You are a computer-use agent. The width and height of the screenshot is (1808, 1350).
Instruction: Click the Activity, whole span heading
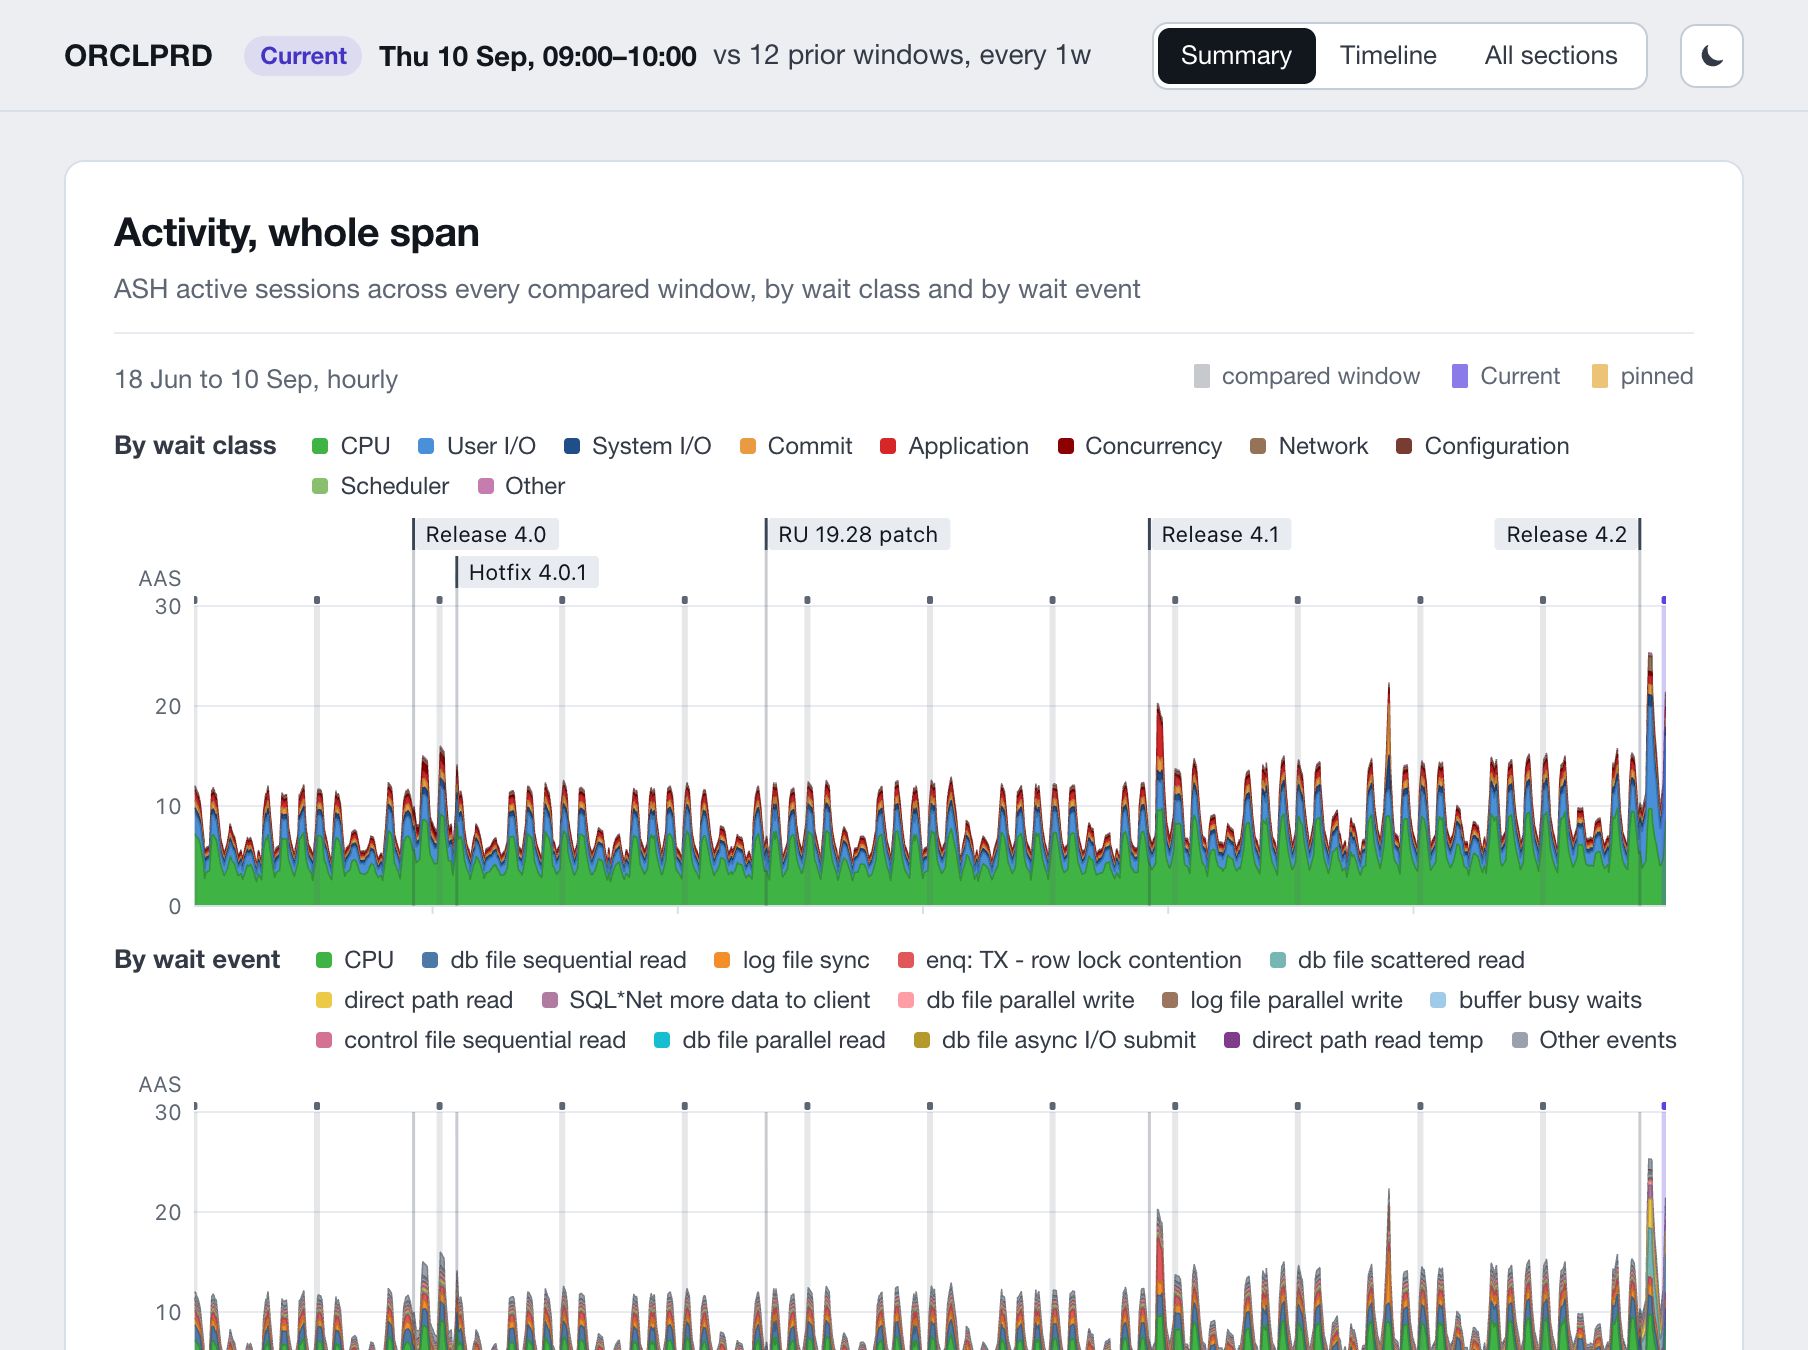click(x=297, y=233)
